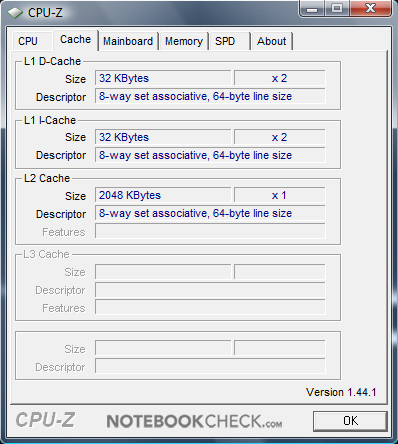The width and height of the screenshot is (398, 444).
Task: Switch to the SPD tab
Action: click(230, 41)
